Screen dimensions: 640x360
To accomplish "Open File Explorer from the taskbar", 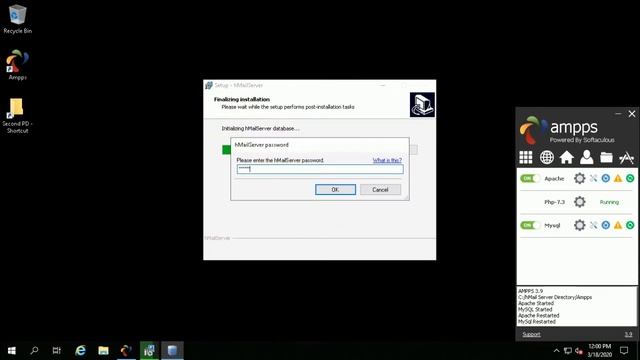I will coord(103,351).
